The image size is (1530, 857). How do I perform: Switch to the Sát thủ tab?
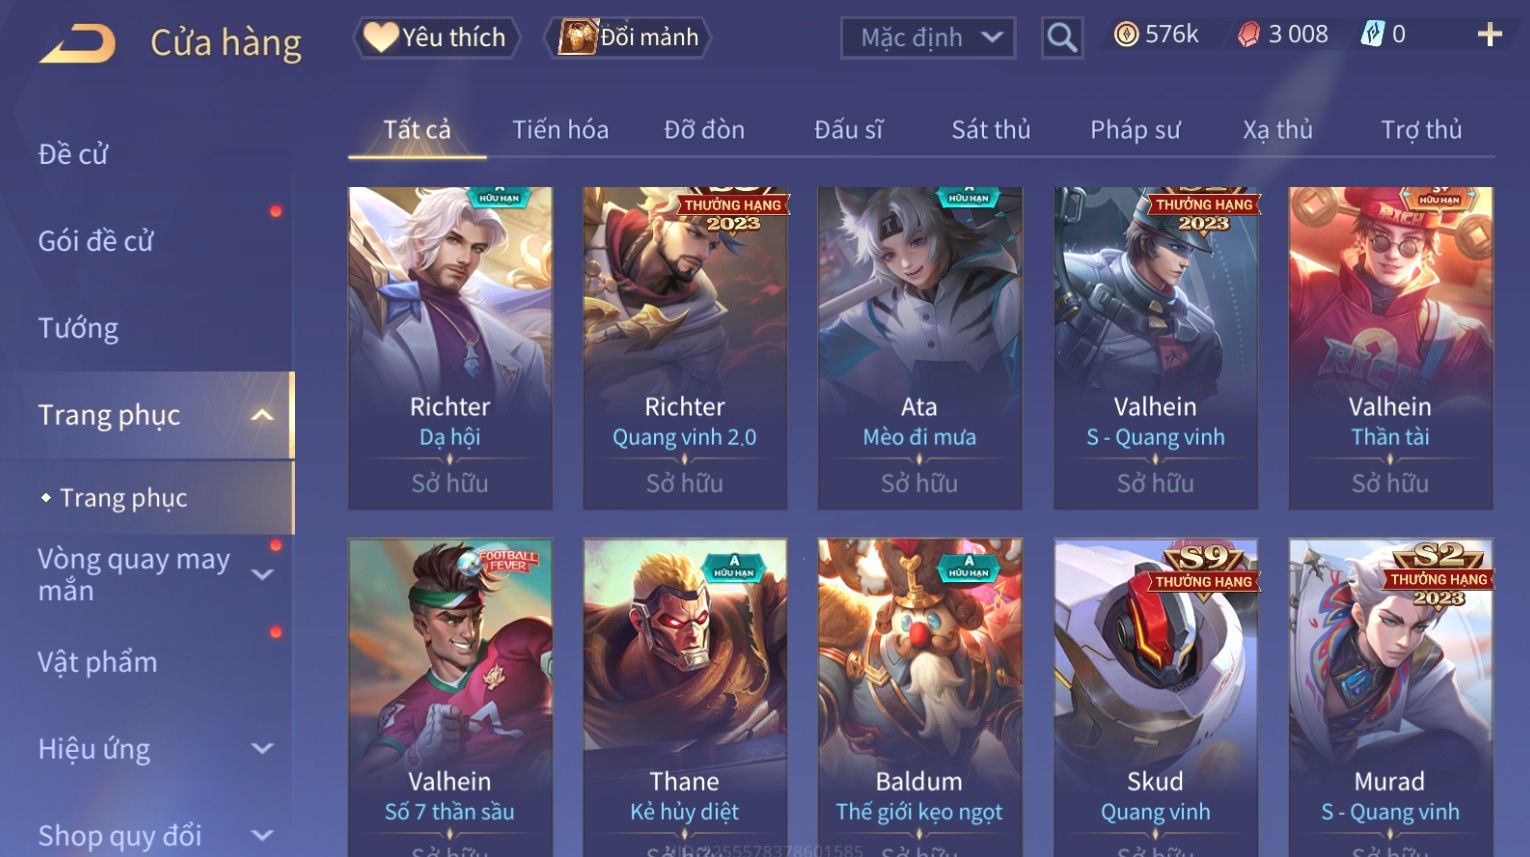click(990, 130)
